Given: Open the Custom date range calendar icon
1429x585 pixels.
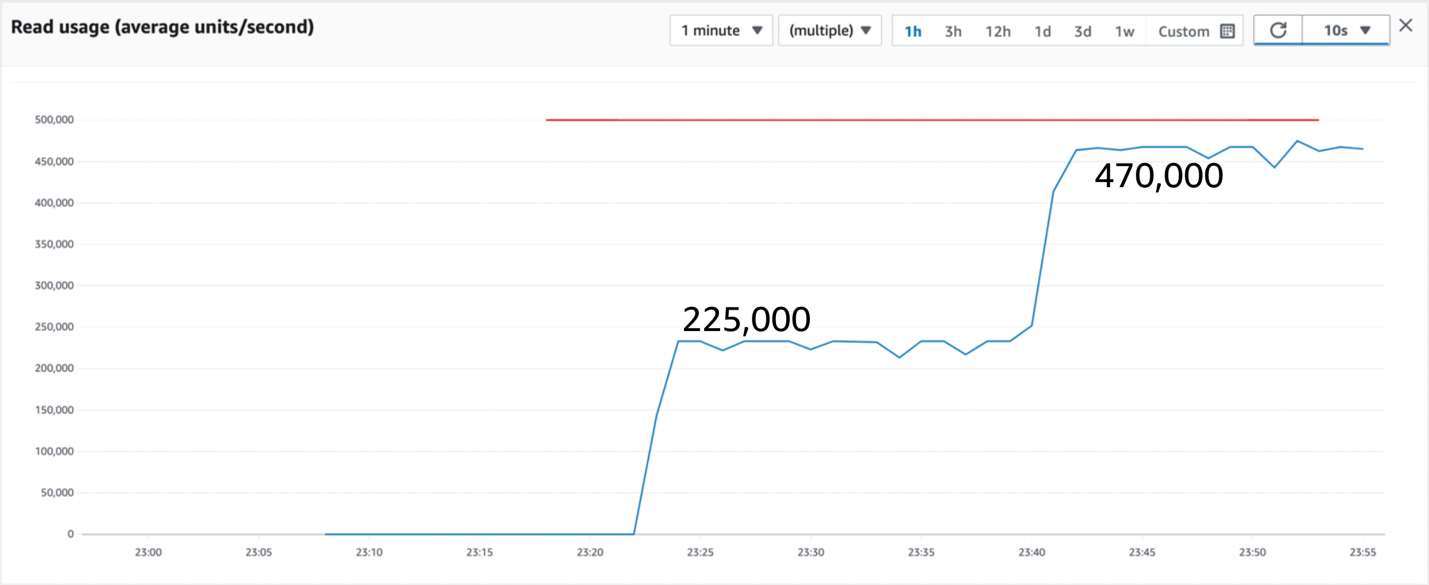Looking at the screenshot, I should coord(1227,31).
